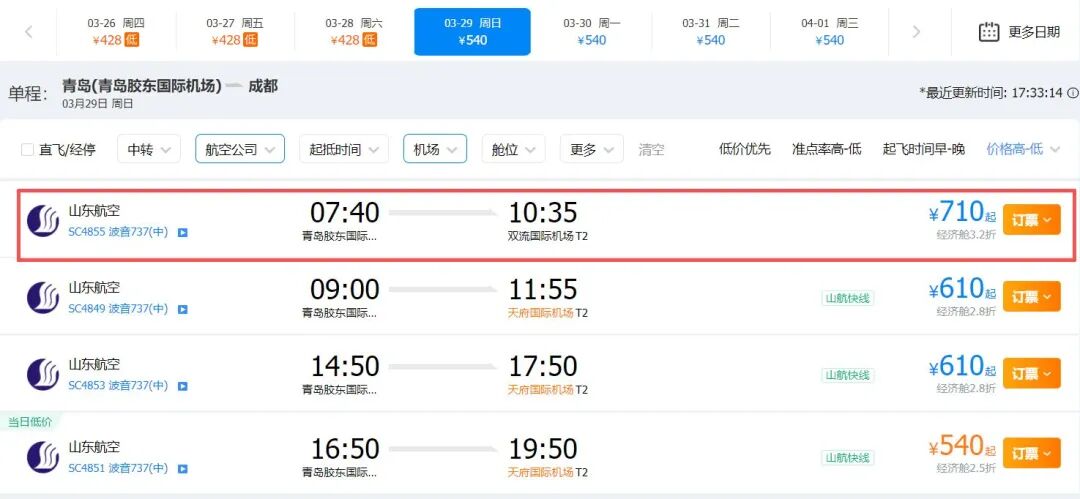Open the 中转 transfer dropdown

pos(148,149)
